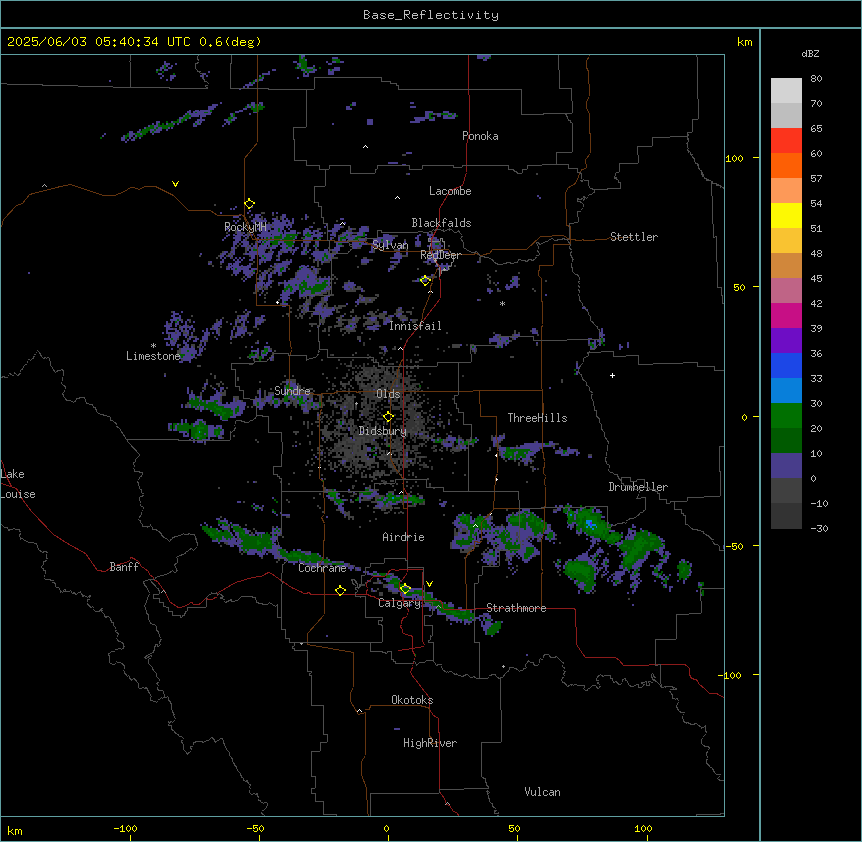Image resolution: width=862 pixels, height=842 pixels.
Task: Pick the green swatch between 30 and 20
Action: tap(786, 416)
